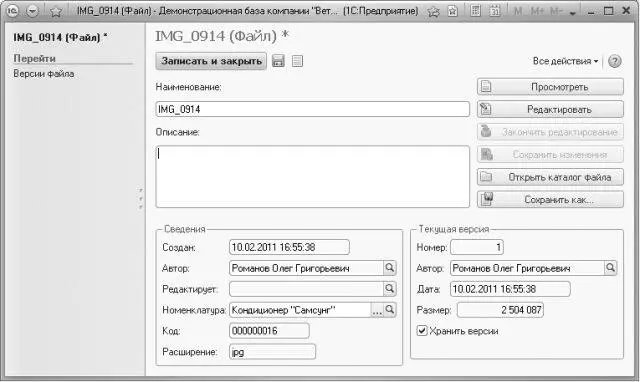Click 'Сохранить изменения' button

coord(550,154)
